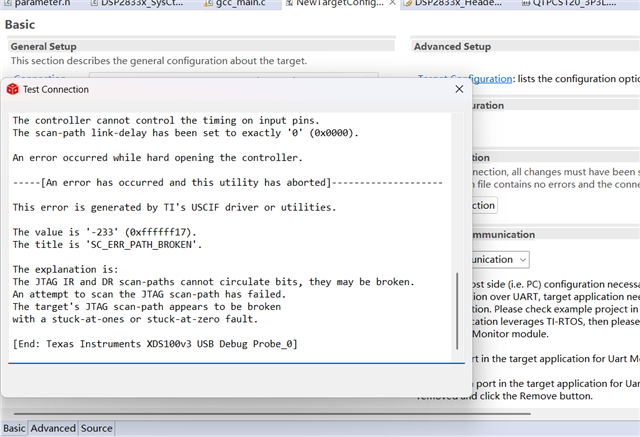Click 'An attempt to scan the JTAG scan-path has failed' line
The height and width of the screenshot is (437, 640).
[x=149, y=294]
